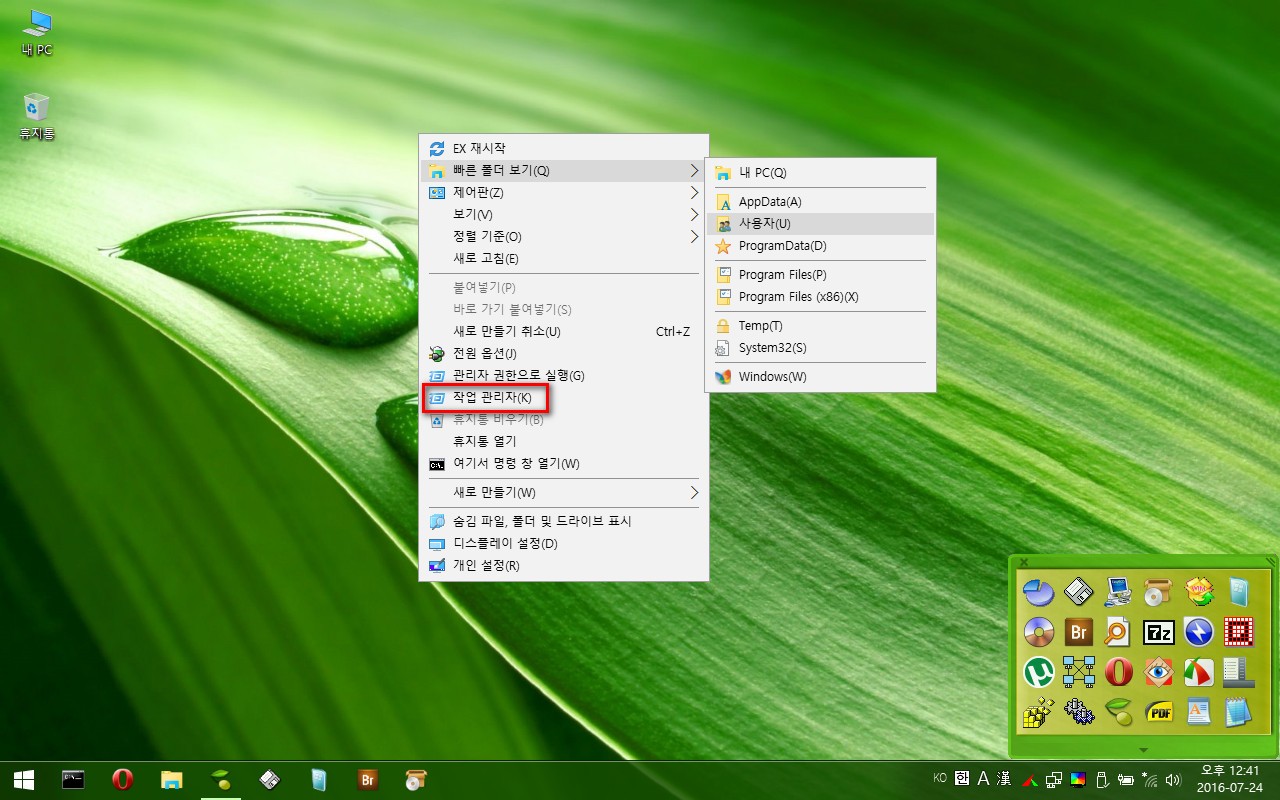Open System32(S) from submenu

(x=820, y=347)
